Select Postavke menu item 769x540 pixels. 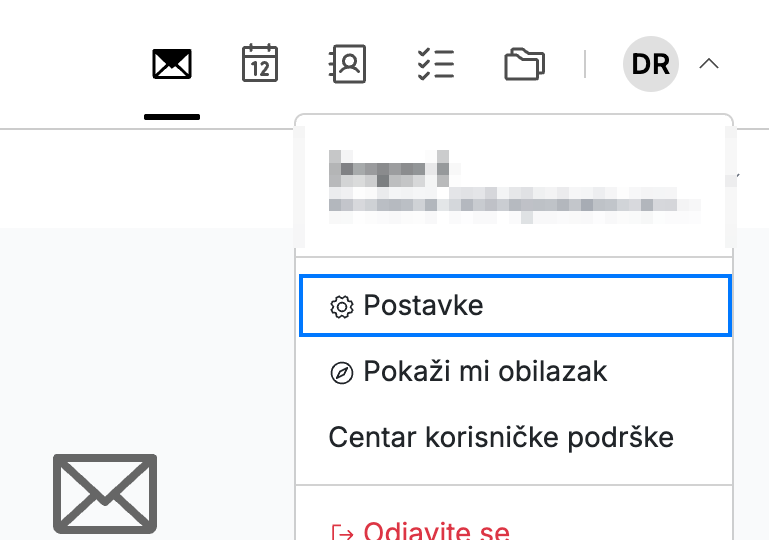[x=515, y=306]
